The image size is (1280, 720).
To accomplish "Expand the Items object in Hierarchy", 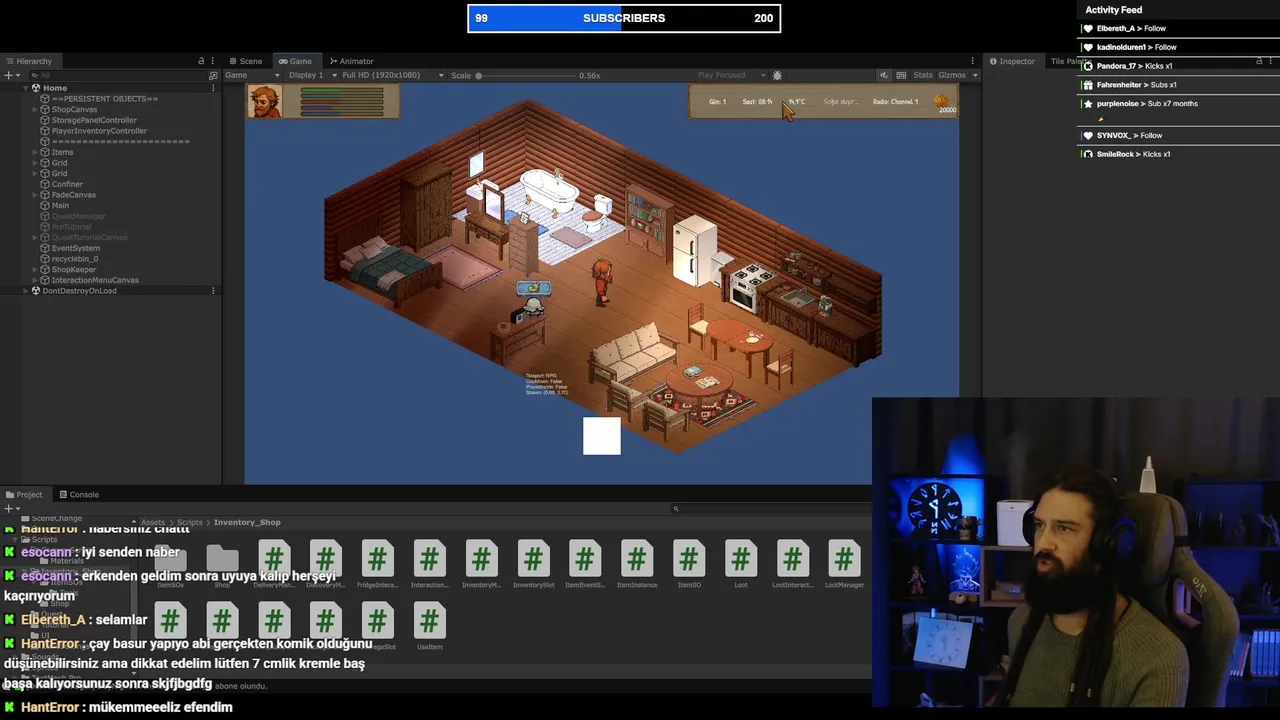I will tap(35, 152).
